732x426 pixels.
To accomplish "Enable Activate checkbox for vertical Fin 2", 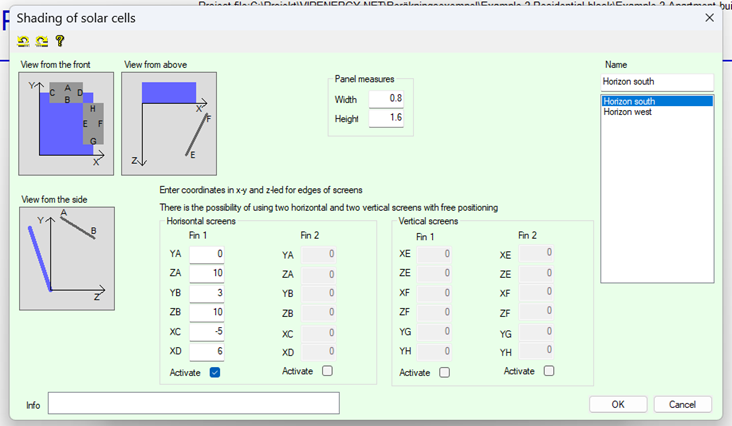I will coord(549,371).
